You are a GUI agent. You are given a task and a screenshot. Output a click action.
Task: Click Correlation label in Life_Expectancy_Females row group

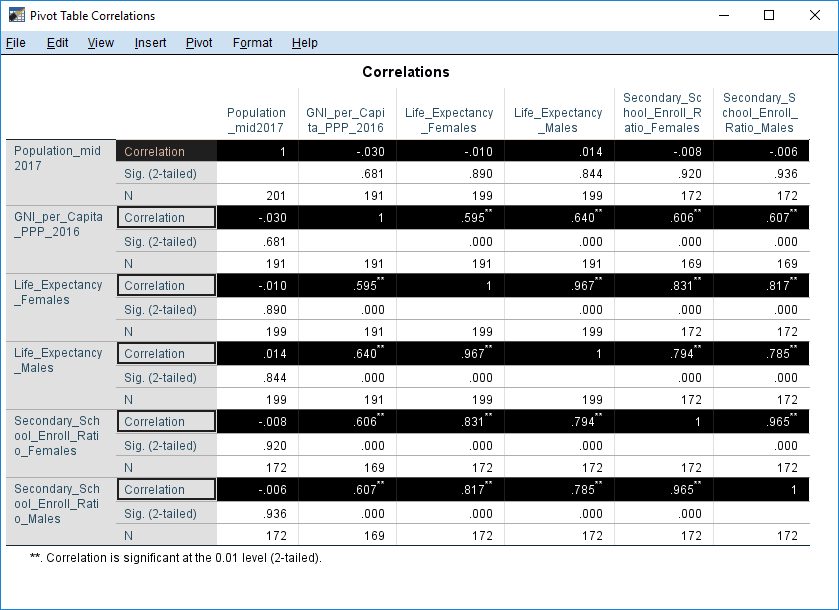pyautogui.click(x=166, y=286)
